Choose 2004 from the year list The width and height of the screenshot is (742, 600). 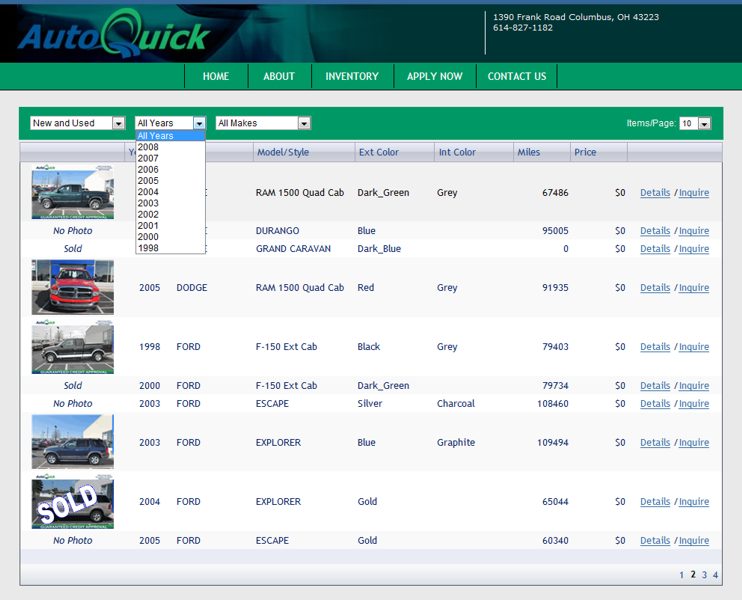click(170, 192)
